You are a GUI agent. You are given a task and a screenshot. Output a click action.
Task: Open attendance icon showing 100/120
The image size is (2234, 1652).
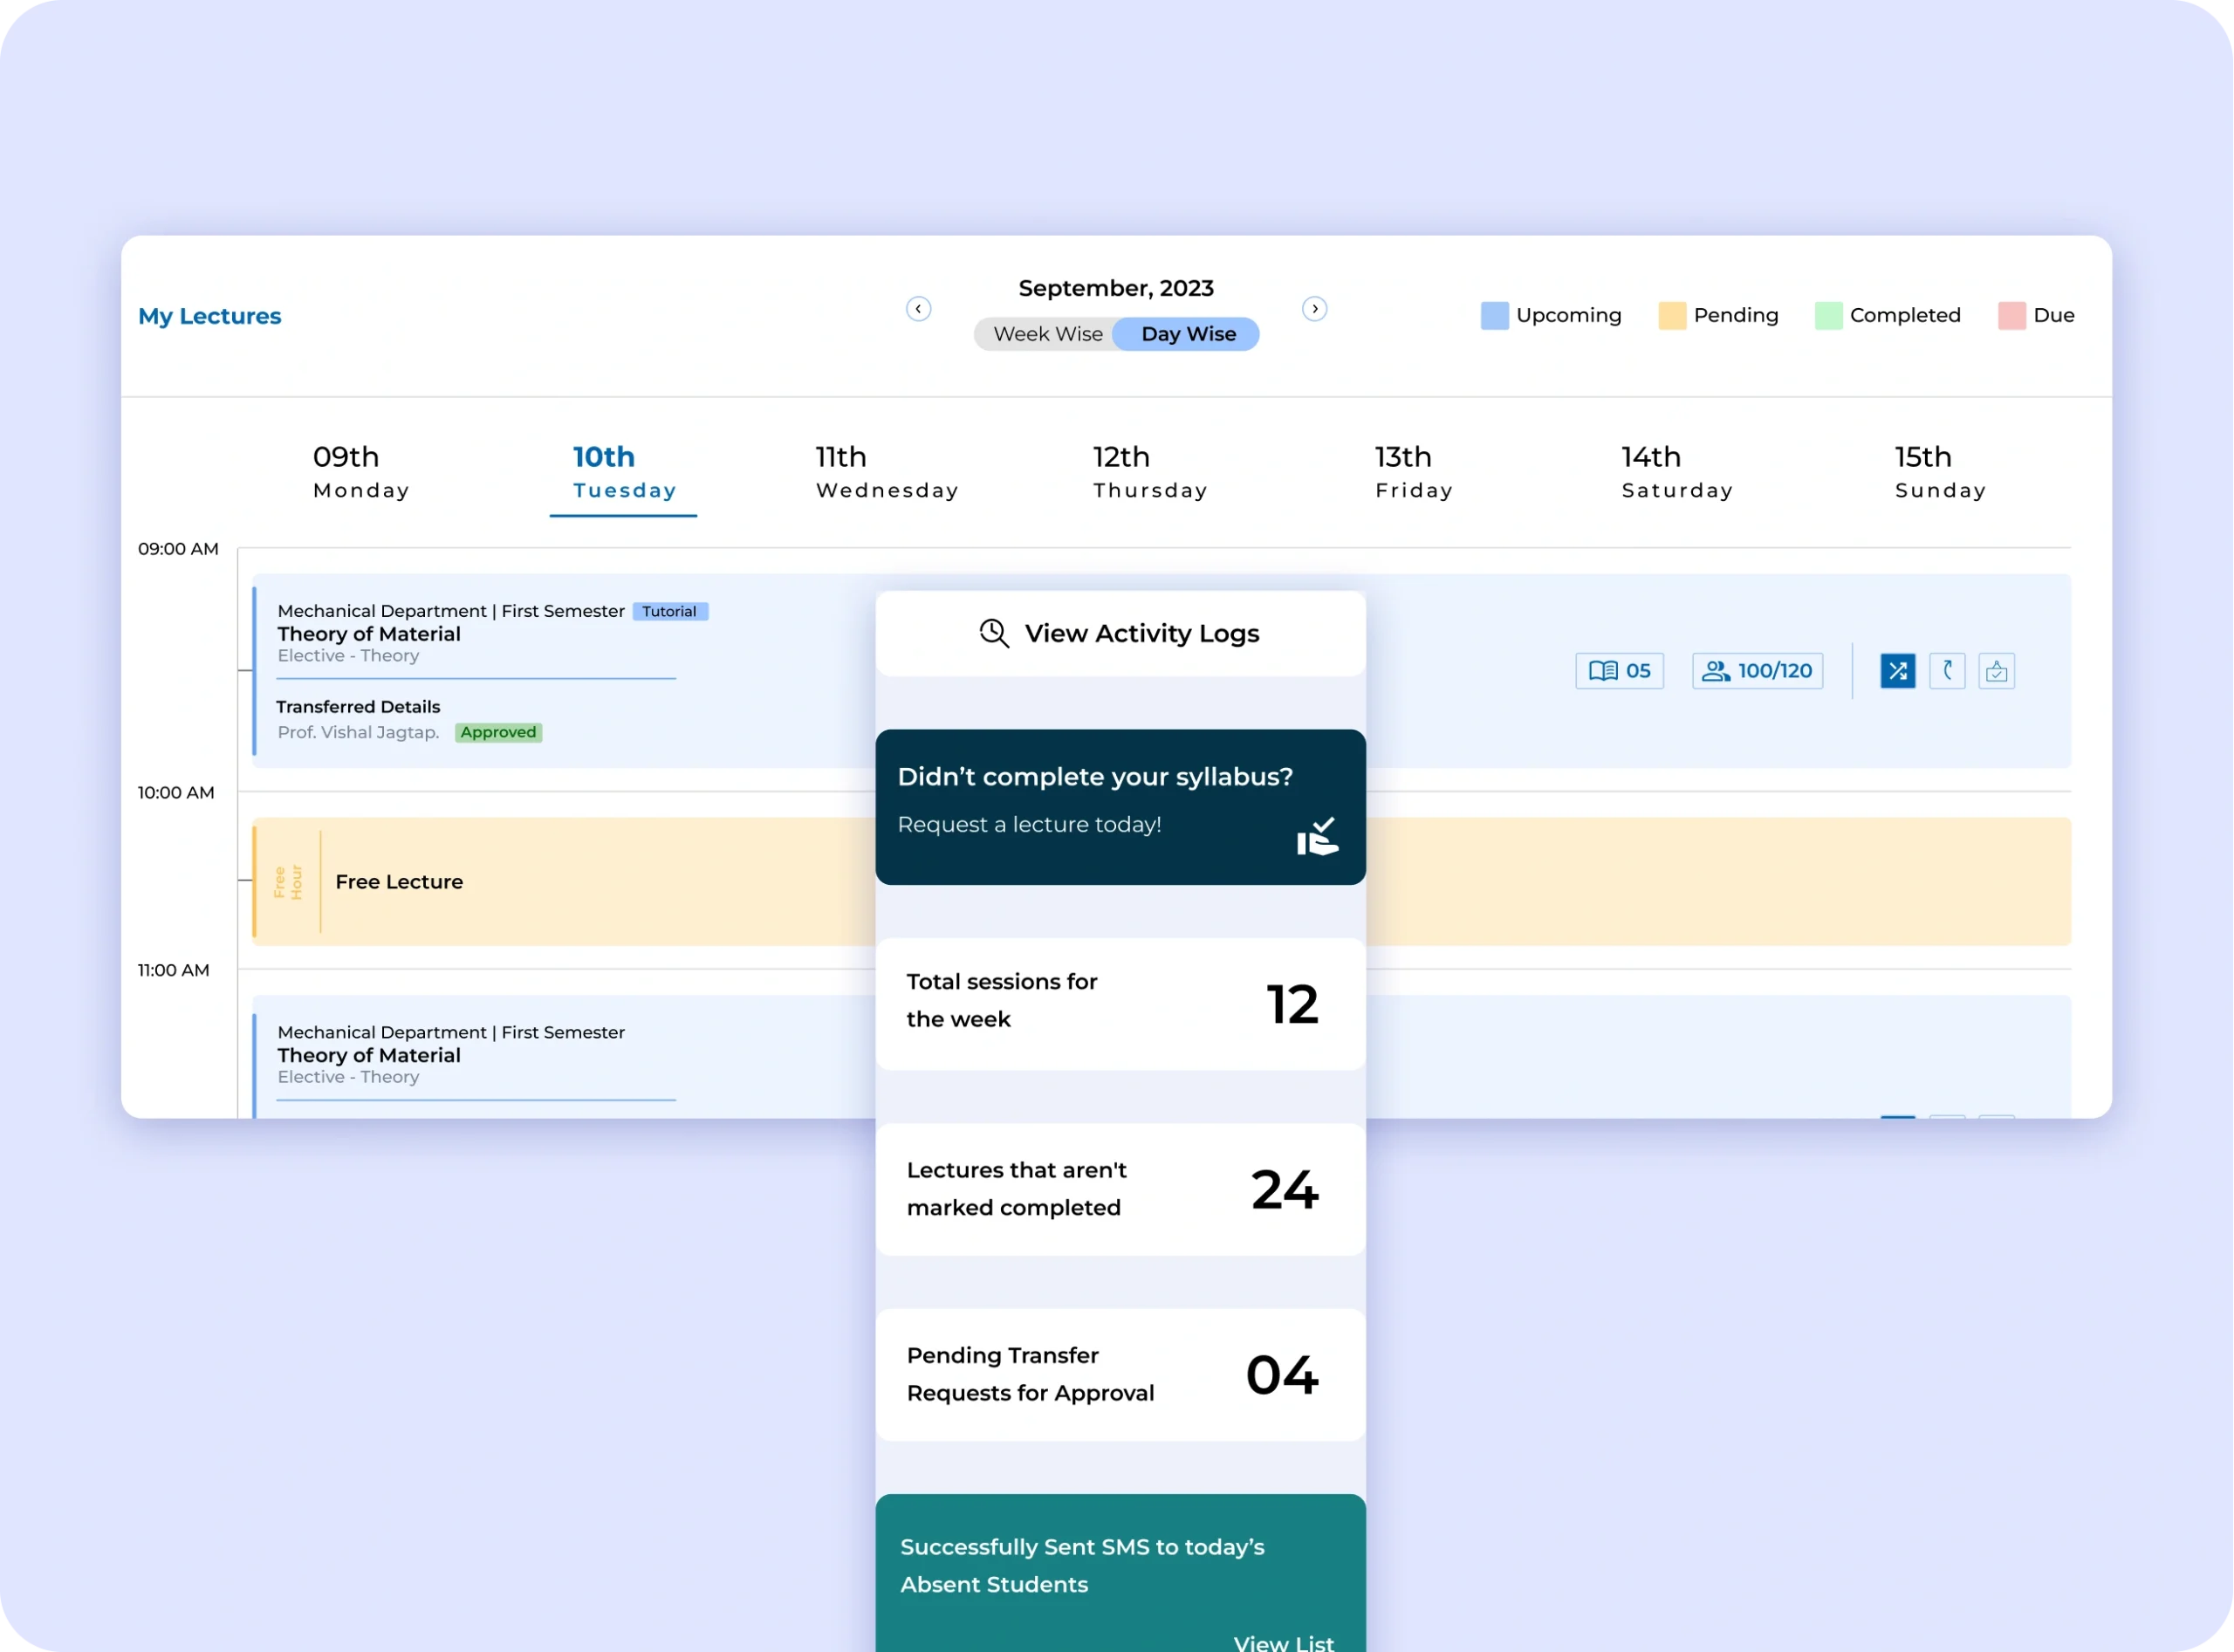(1757, 671)
